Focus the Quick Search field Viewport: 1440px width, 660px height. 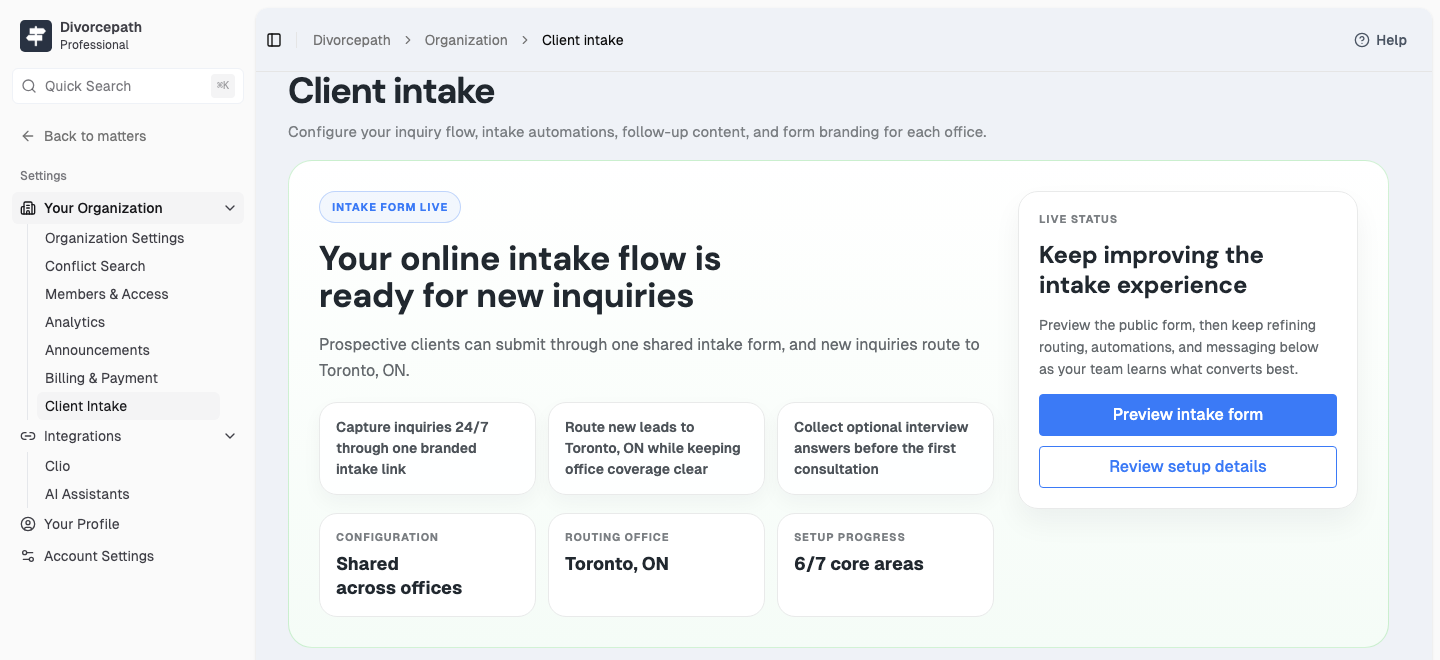(128, 86)
